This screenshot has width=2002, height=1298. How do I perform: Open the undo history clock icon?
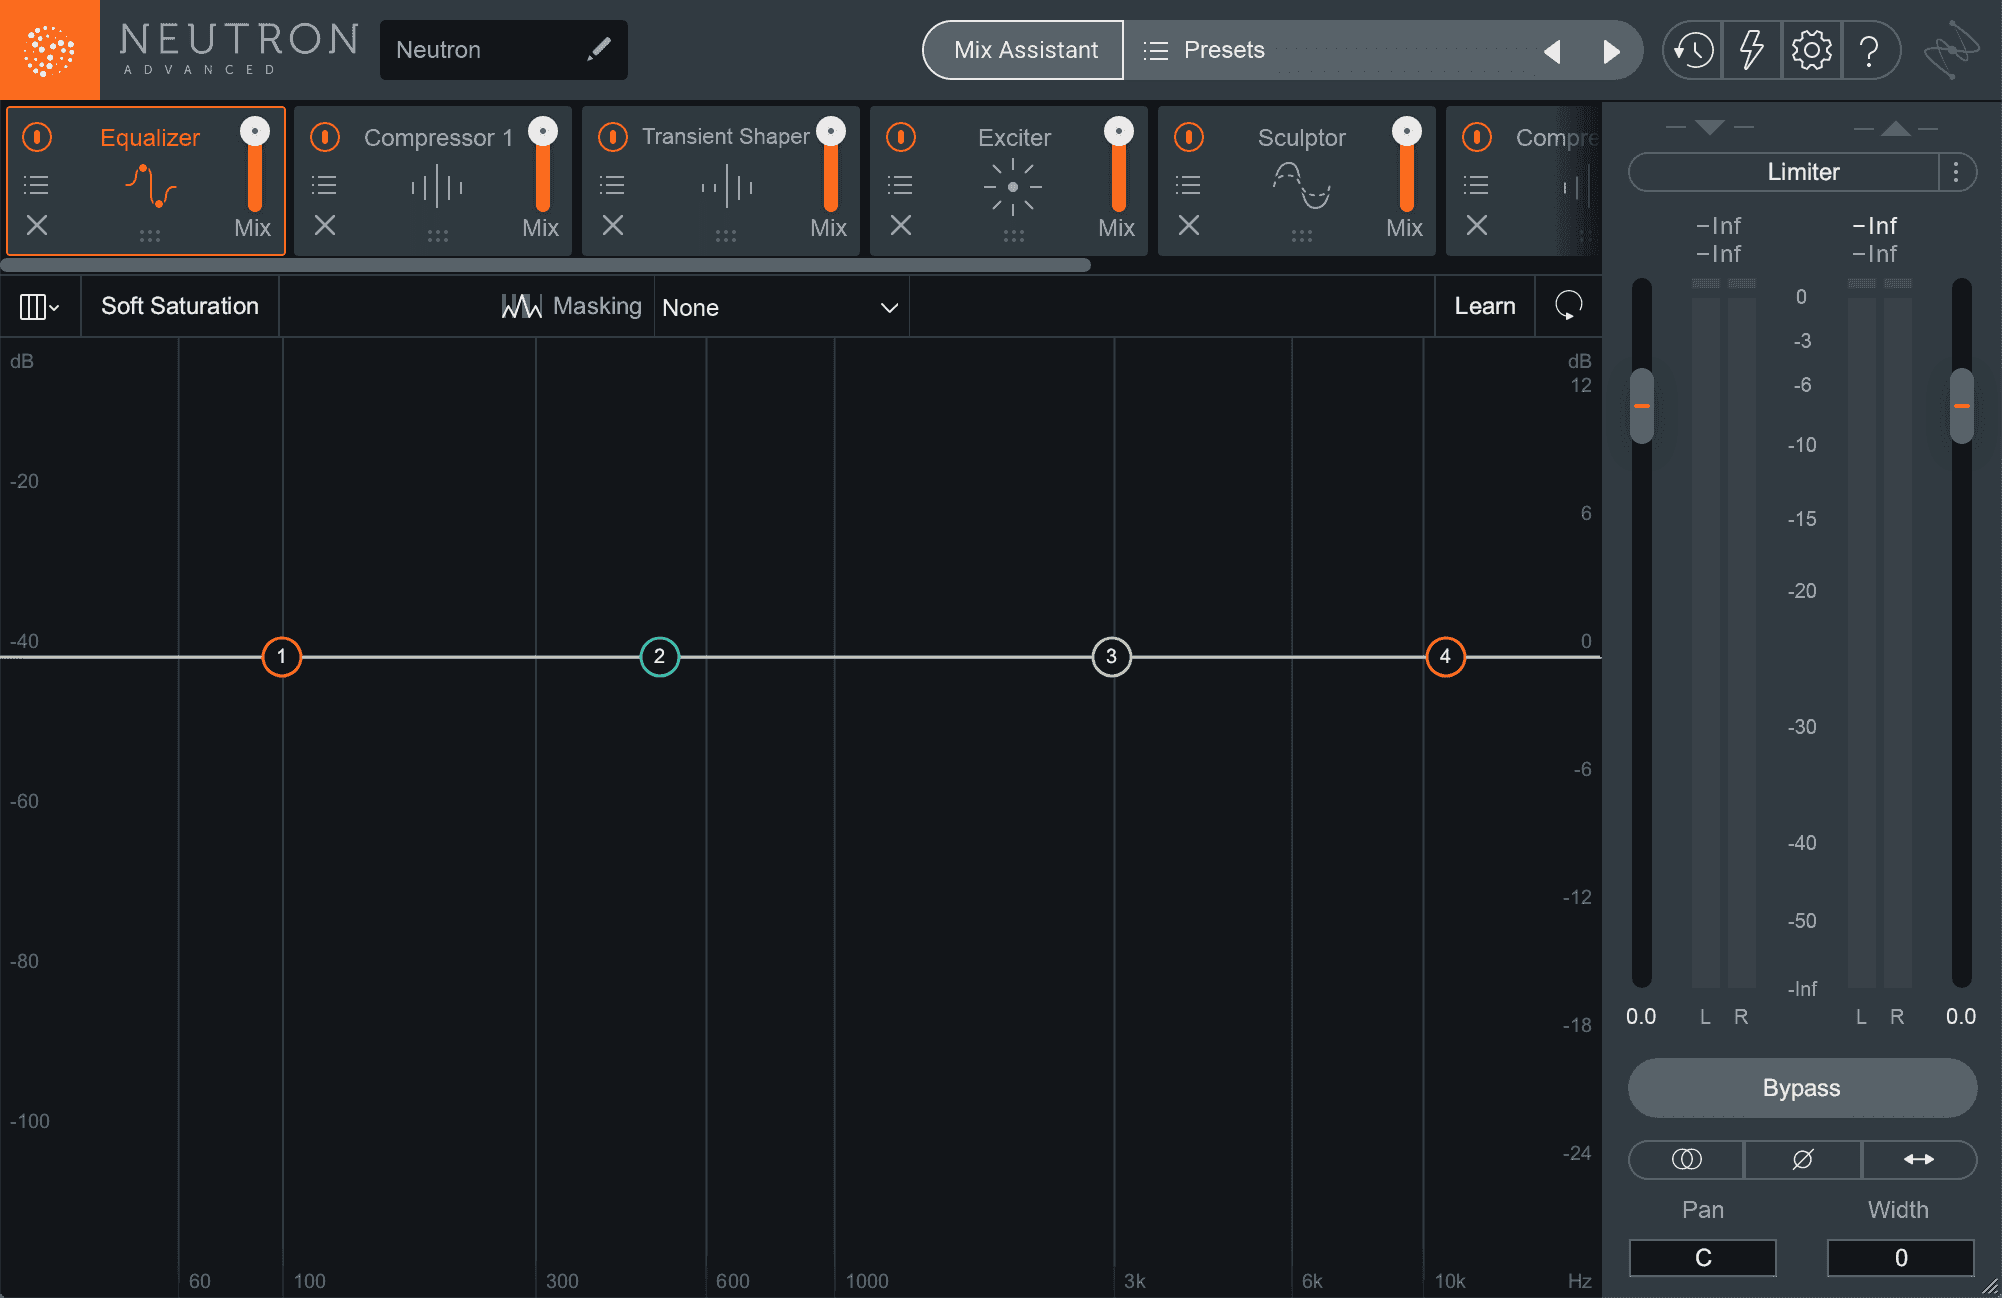(x=1693, y=49)
